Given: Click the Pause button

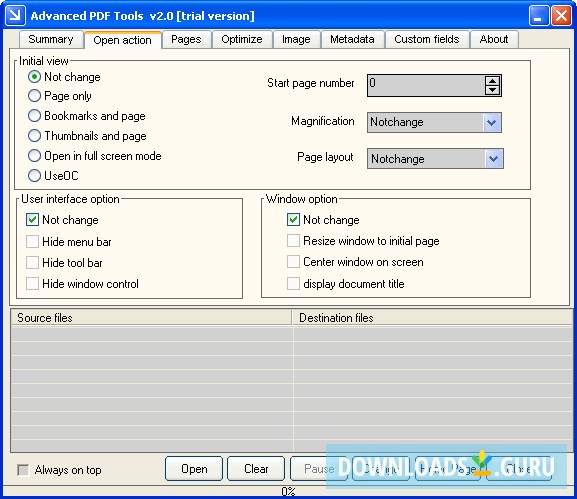Looking at the screenshot, I should (319, 469).
